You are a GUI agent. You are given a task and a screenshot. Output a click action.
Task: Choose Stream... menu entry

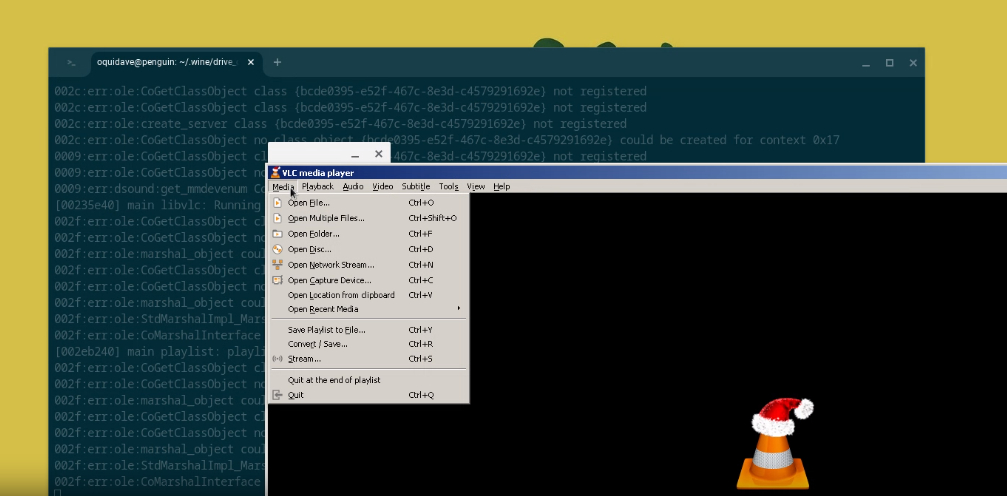pyautogui.click(x=368, y=359)
